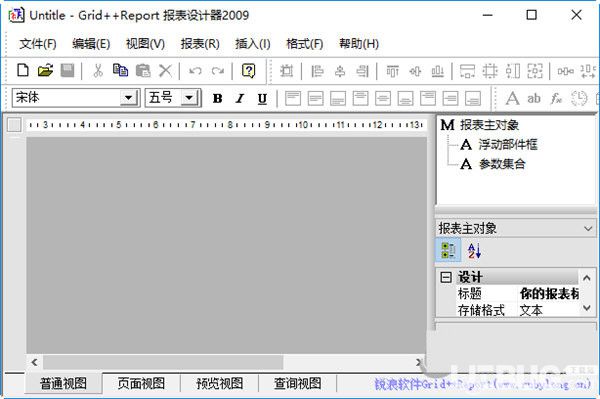Screen dimensions: 600x399
Task: Click the same width sizing icon
Action: coord(467,71)
